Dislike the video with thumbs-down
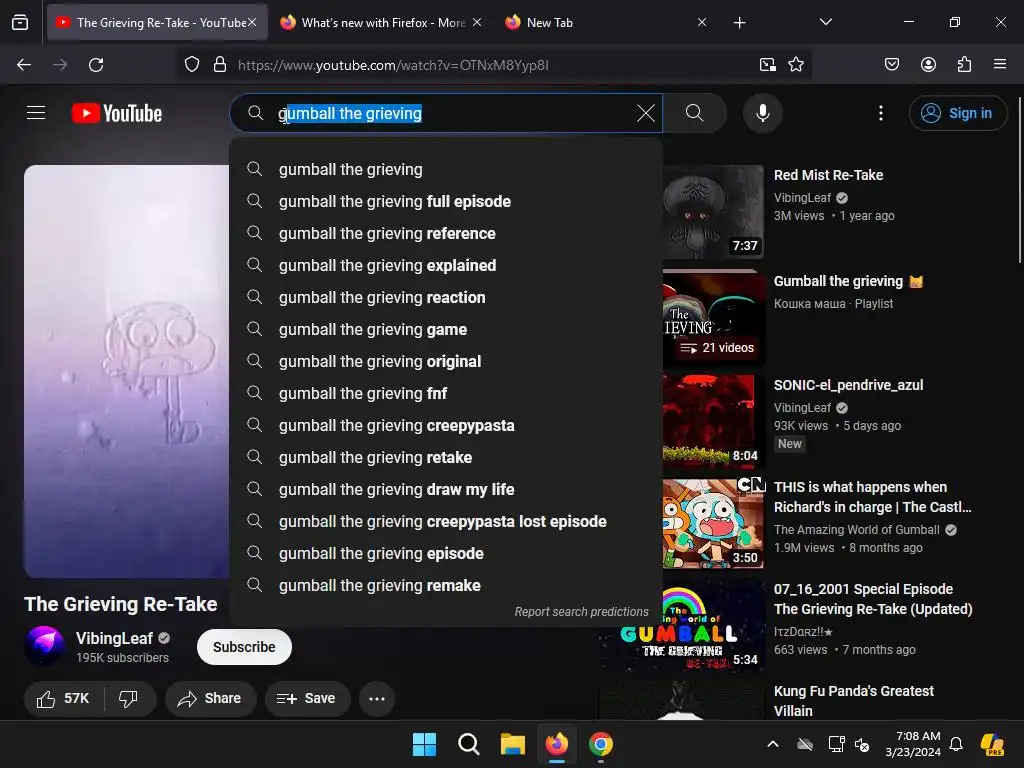Screen dimensions: 1024x768 click(129, 698)
